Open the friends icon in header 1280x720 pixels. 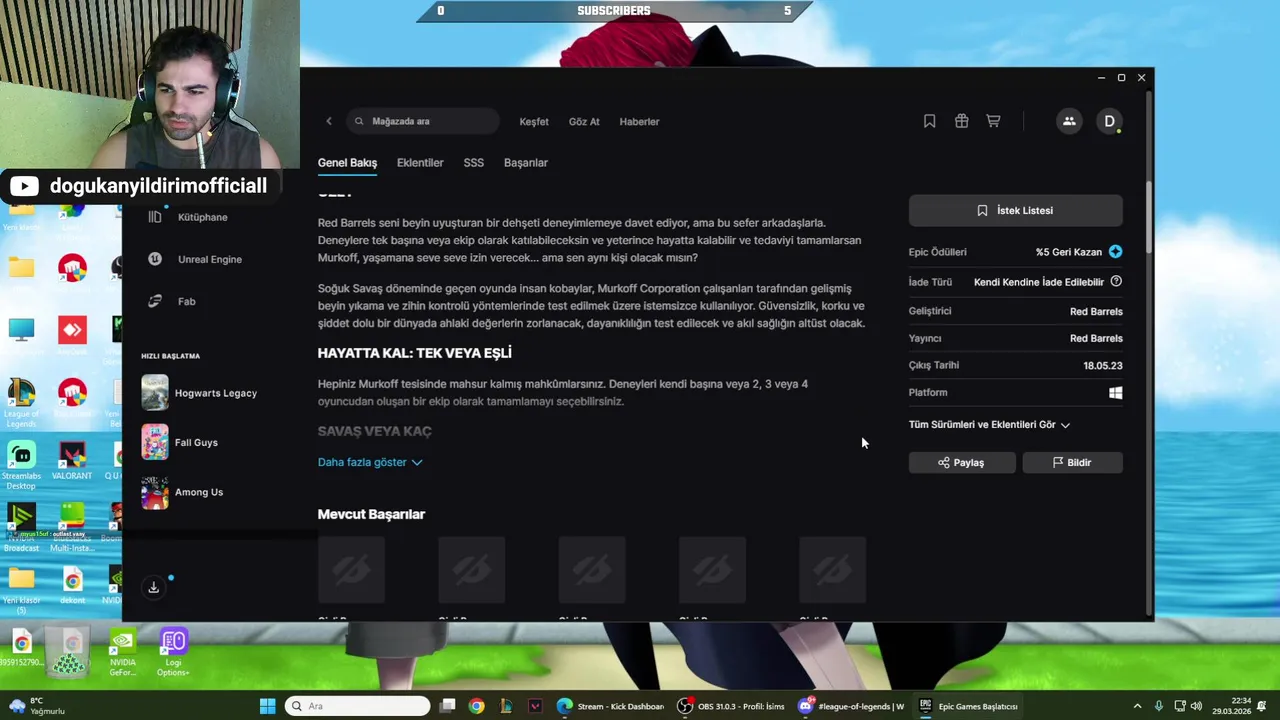[x=1069, y=121]
